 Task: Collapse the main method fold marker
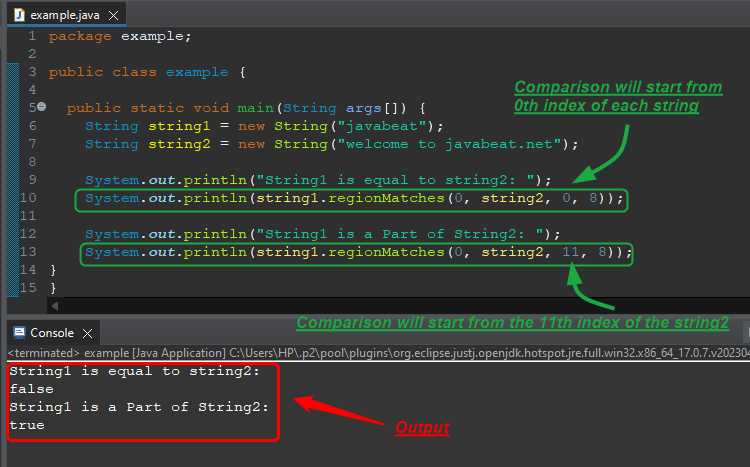42,106
